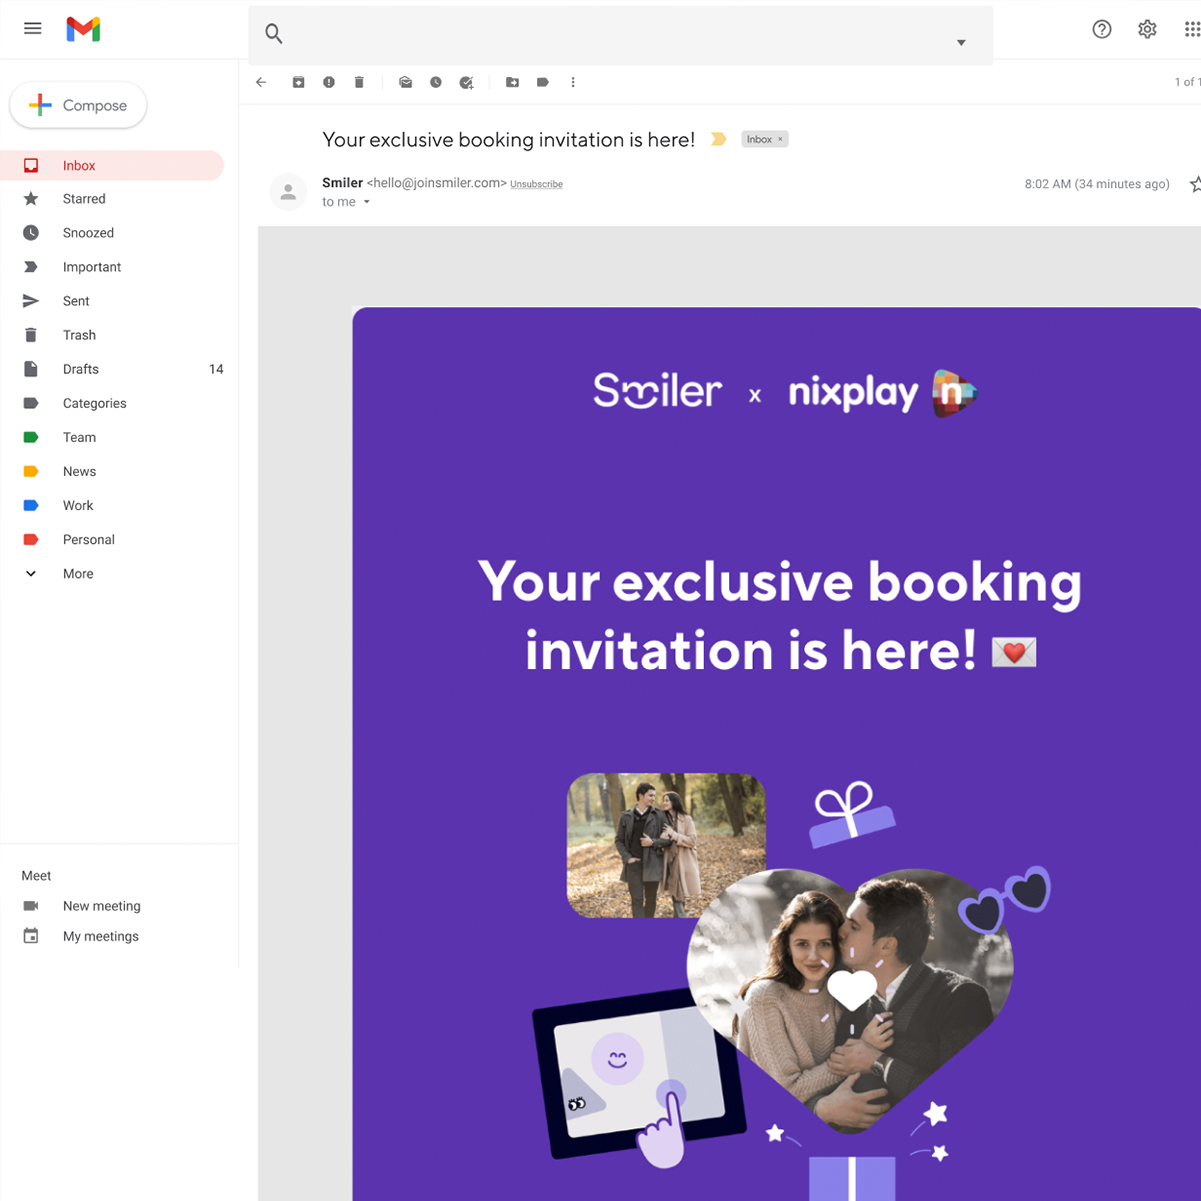This screenshot has width=1201, height=1201.
Task: Toggle the importance marker beside subject
Action: [x=718, y=139]
